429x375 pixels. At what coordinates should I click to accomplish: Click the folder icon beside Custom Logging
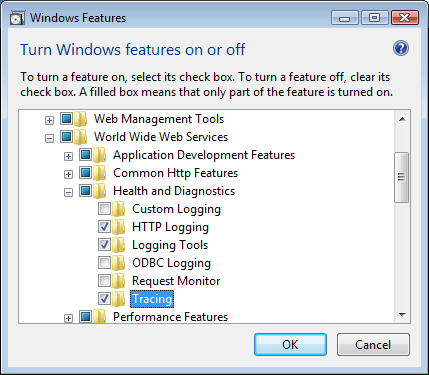click(119, 209)
